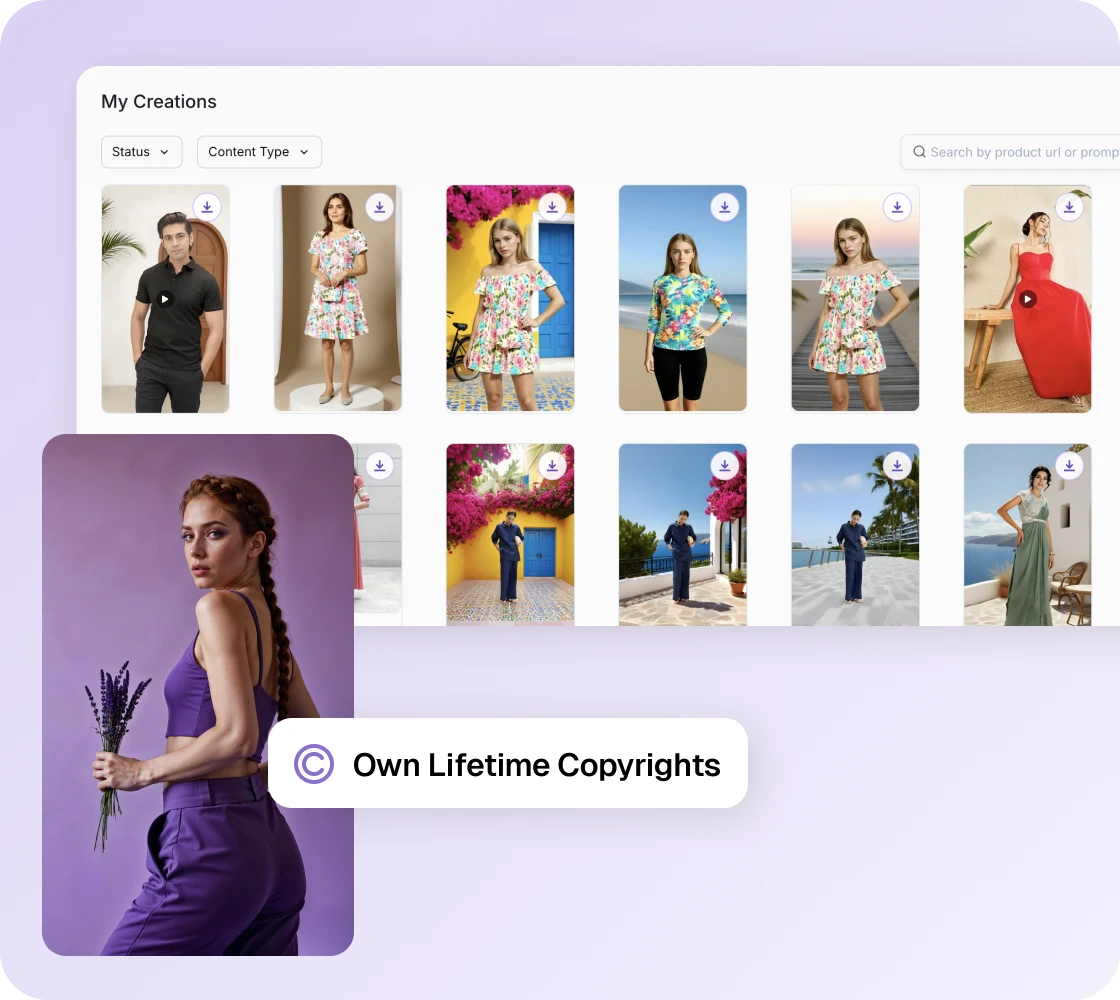This screenshot has height=1000, width=1120.
Task: Play the man in black polo video
Action: pos(165,299)
